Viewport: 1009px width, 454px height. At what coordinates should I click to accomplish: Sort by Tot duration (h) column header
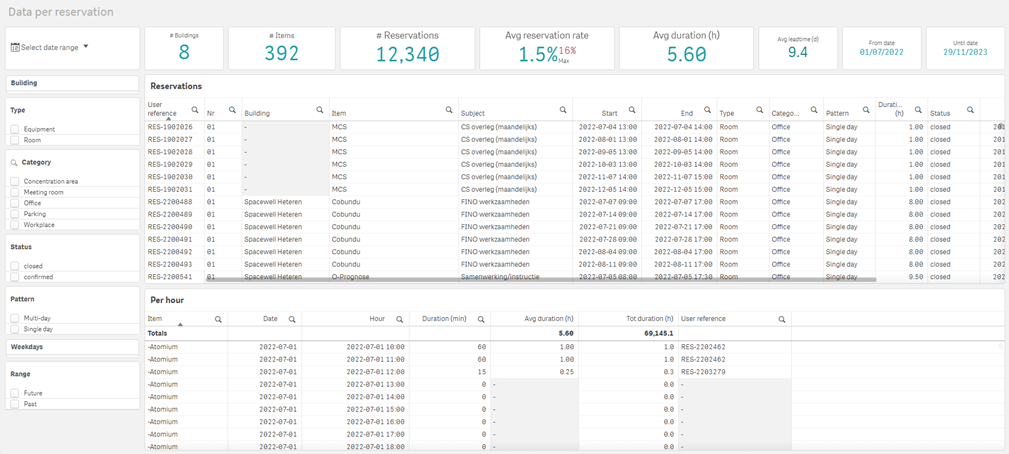[x=650, y=319]
